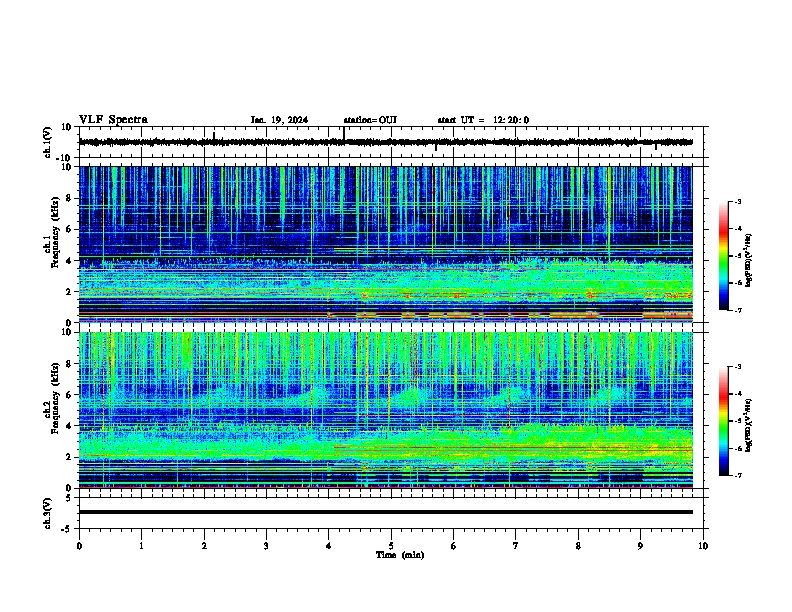Click '-7' label below ch.2 color bar
The image size is (792, 612).
coord(737,475)
